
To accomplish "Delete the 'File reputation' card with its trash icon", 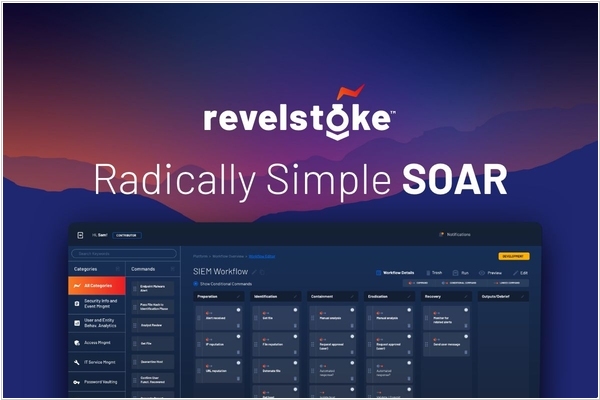I will [295, 352].
